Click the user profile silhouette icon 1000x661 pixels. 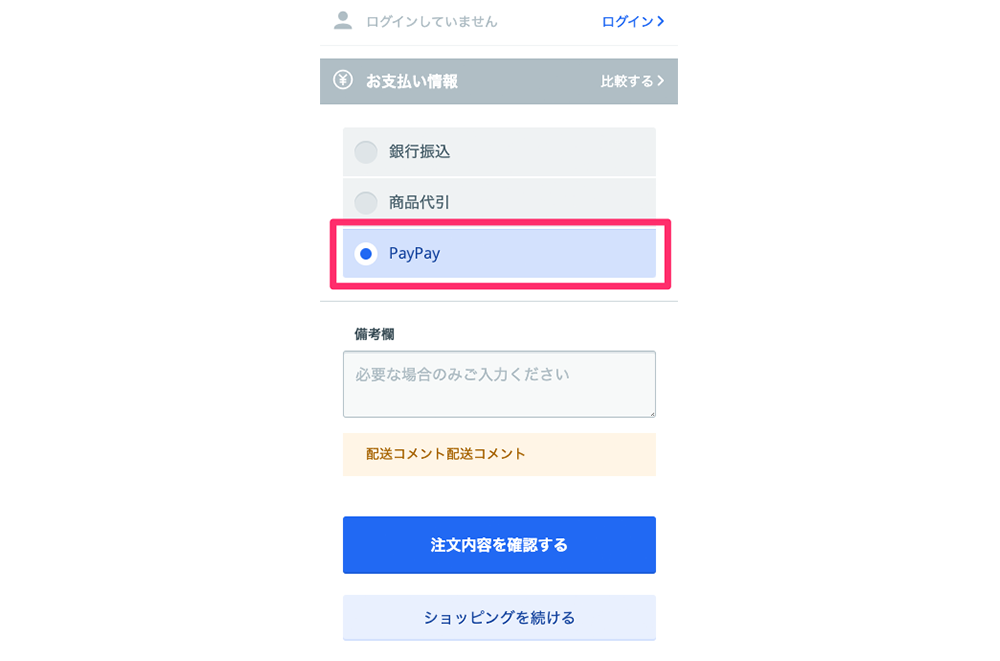343,21
